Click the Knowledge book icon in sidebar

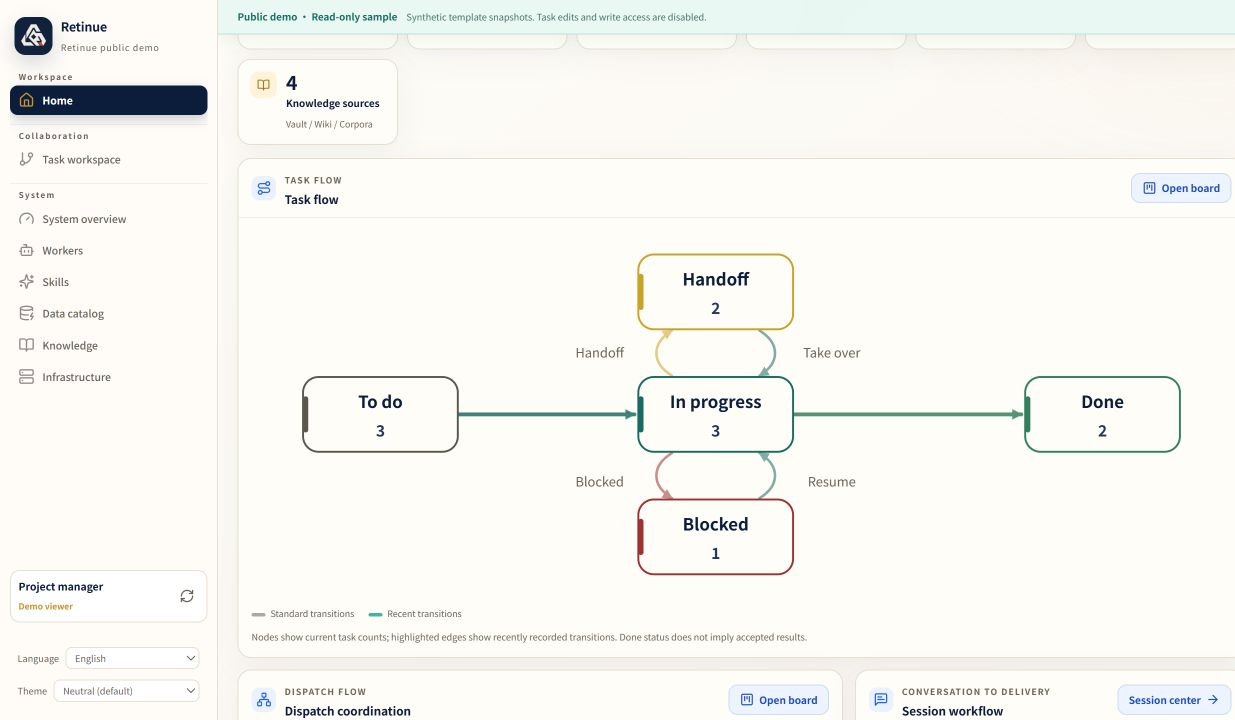(27, 345)
